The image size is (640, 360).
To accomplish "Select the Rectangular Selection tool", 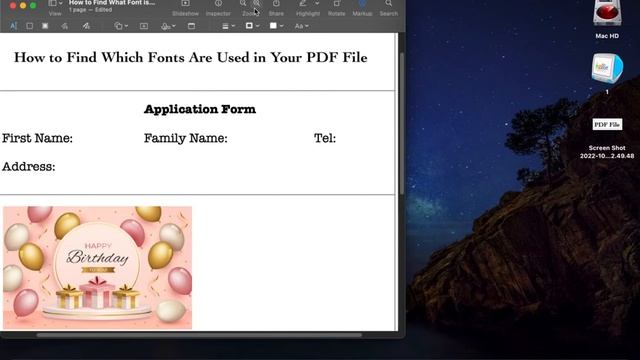I will point(29,26).
